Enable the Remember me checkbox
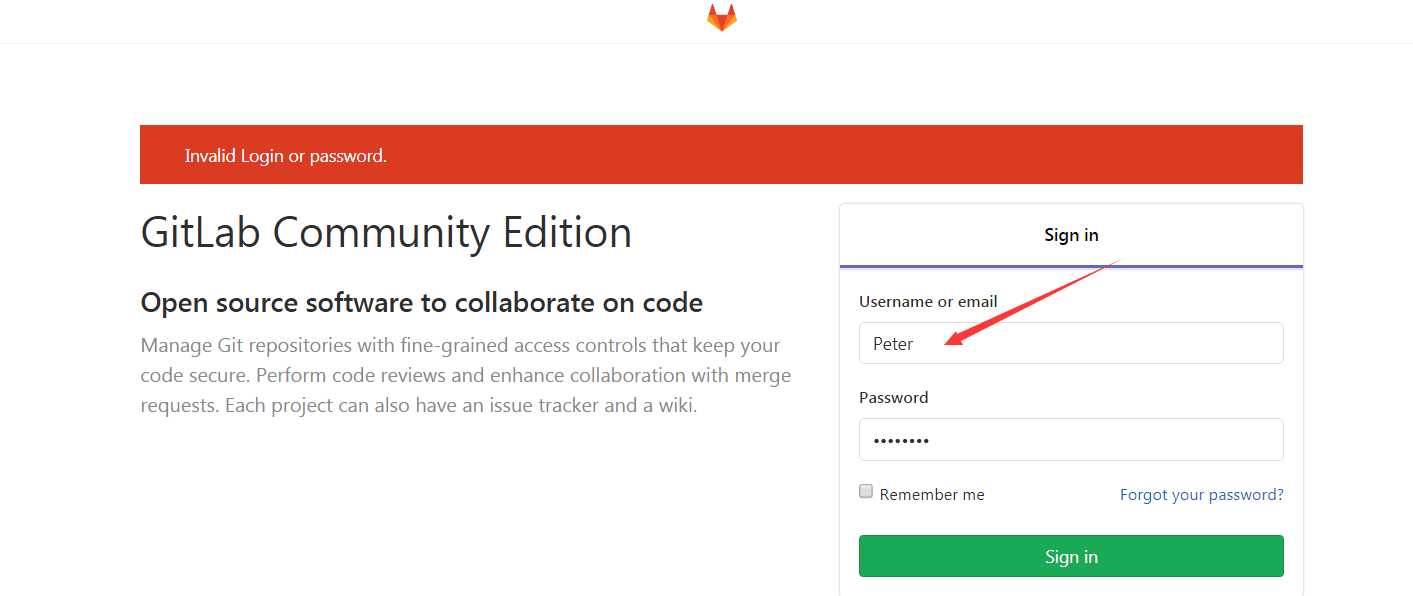This screenshot has height=596, width=1413. point(866,492)
